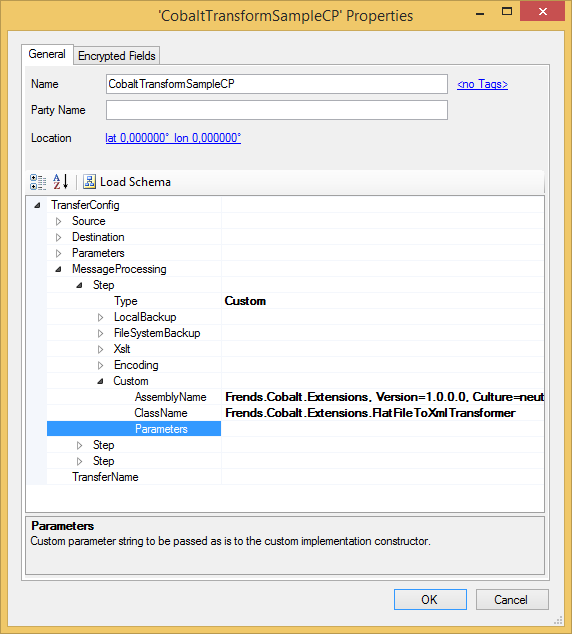Select the ClassName property
Screen dimensions: 572x634
[x=161, y=413]
